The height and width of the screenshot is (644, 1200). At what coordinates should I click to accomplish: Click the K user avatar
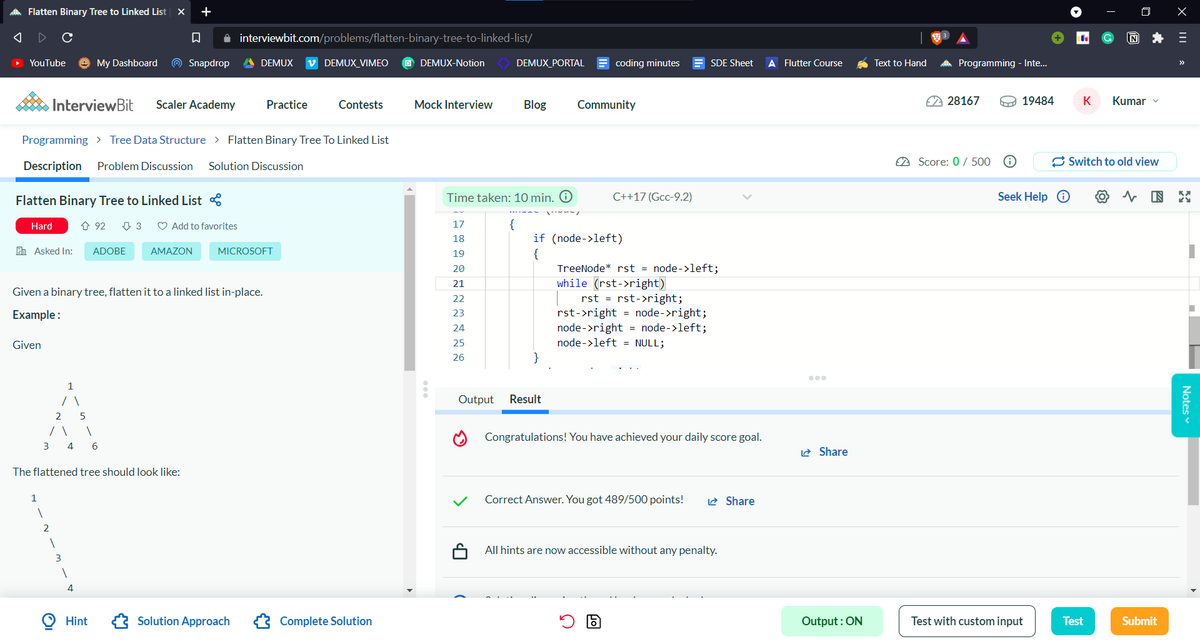[1087, 101]
